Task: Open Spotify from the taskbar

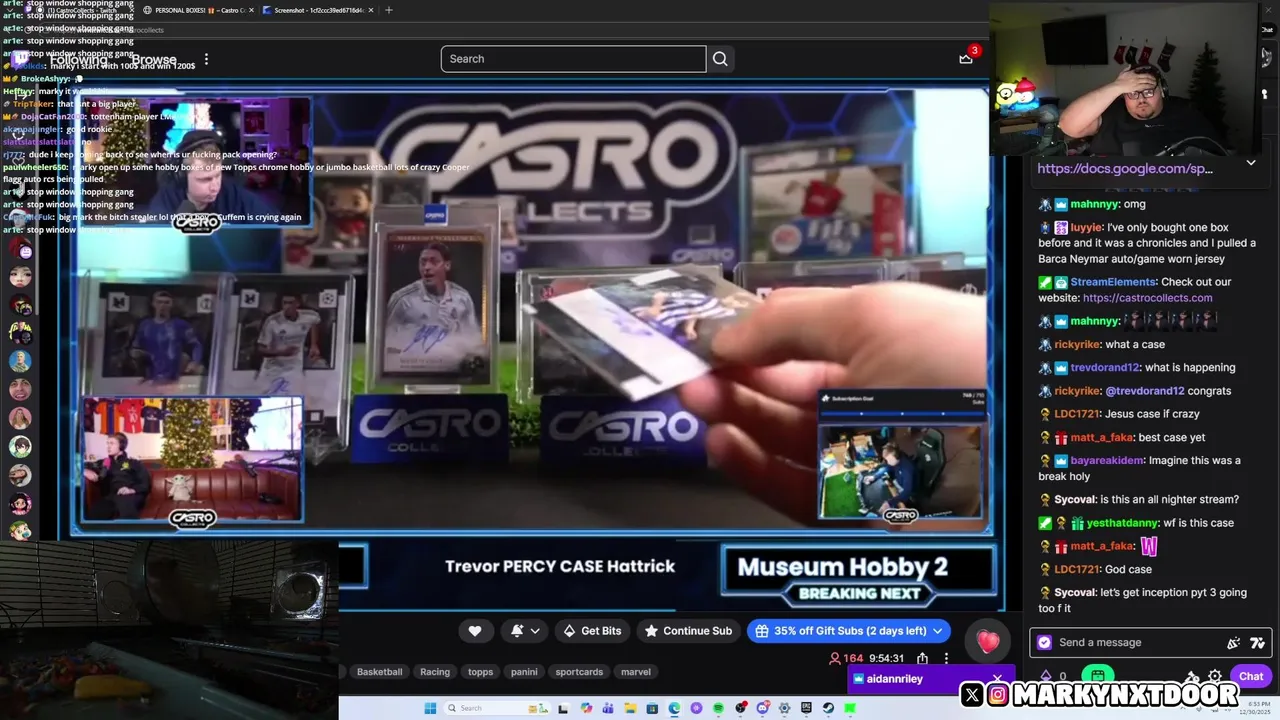Action: [718, 708]
